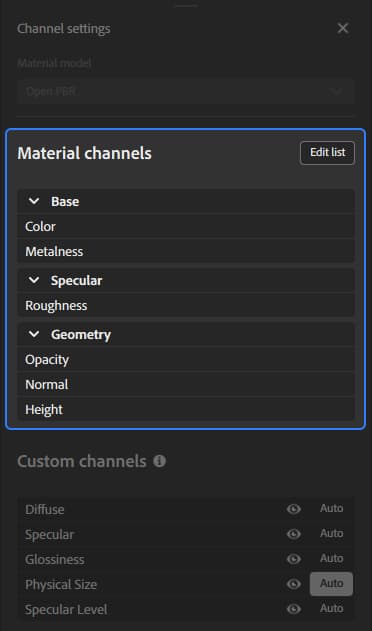372x631 pixels.
Task: Open Auto format for Glossiness
Action: pyautogui.click(x=331, y=558)
